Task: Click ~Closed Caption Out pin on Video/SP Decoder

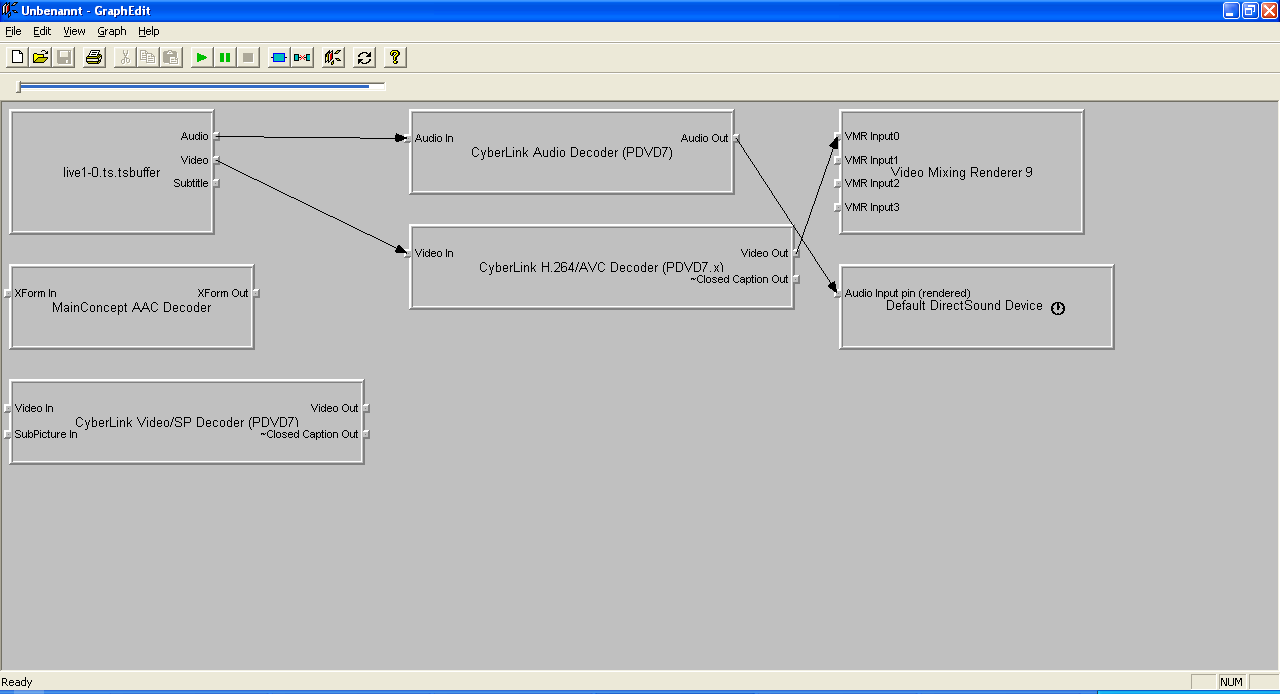Action: (365, 434)
